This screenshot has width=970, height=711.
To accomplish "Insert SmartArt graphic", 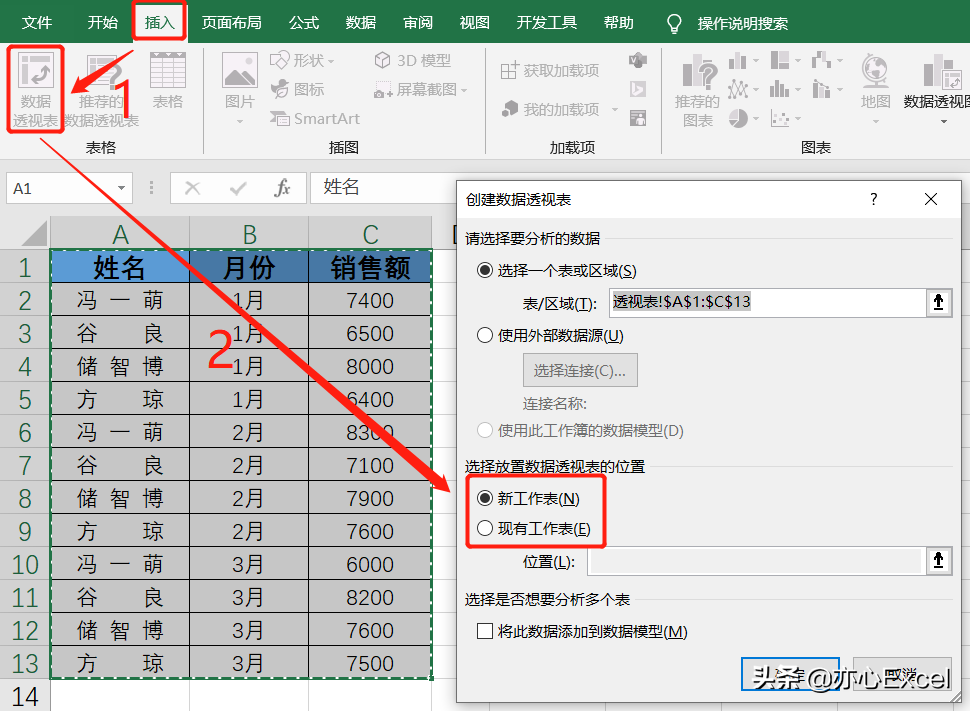I will click(x=315, y=118).
